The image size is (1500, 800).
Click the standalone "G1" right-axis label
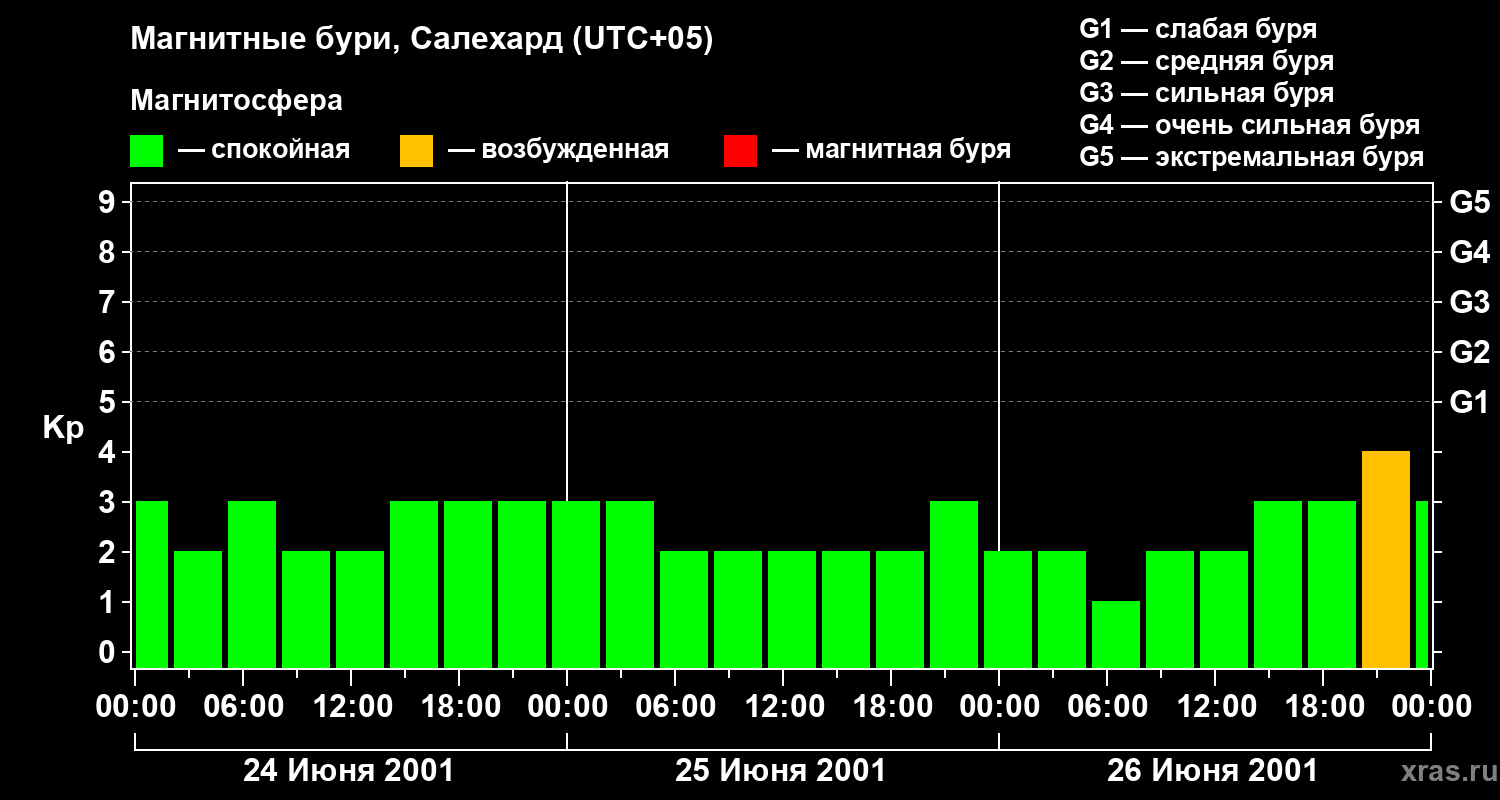coord(1469,402)
